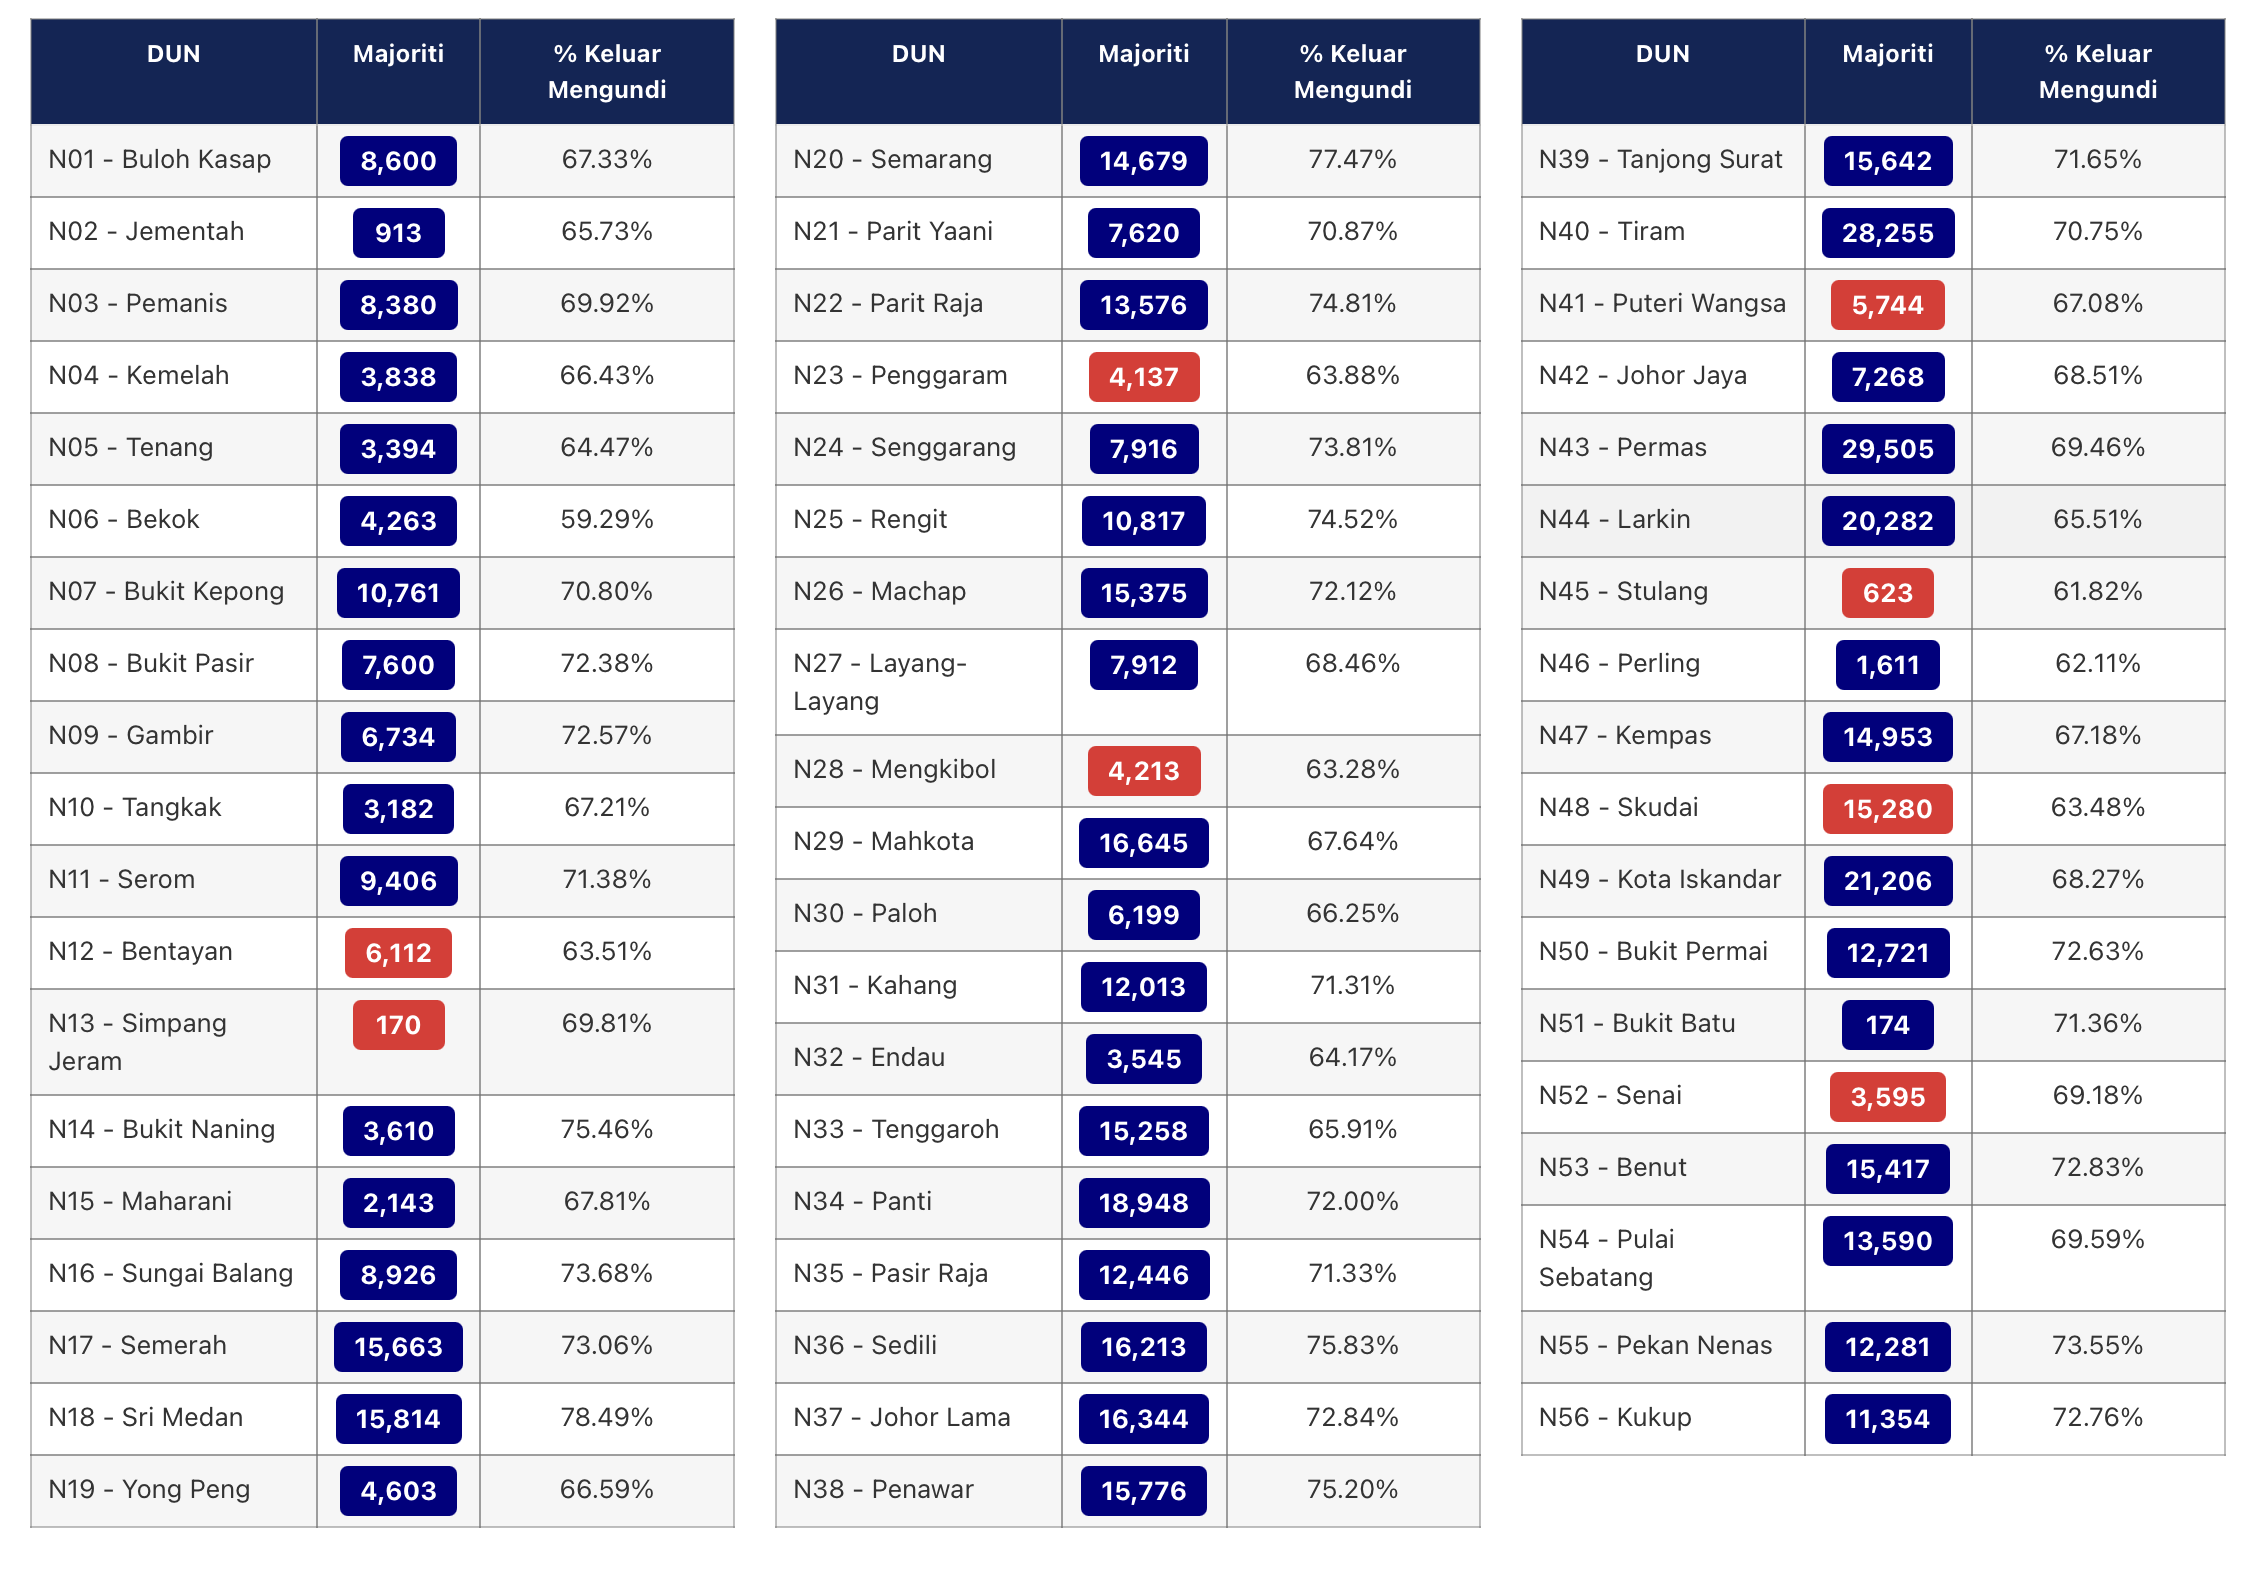Select the red 623 badge for Stulang

pos(1887,593)
